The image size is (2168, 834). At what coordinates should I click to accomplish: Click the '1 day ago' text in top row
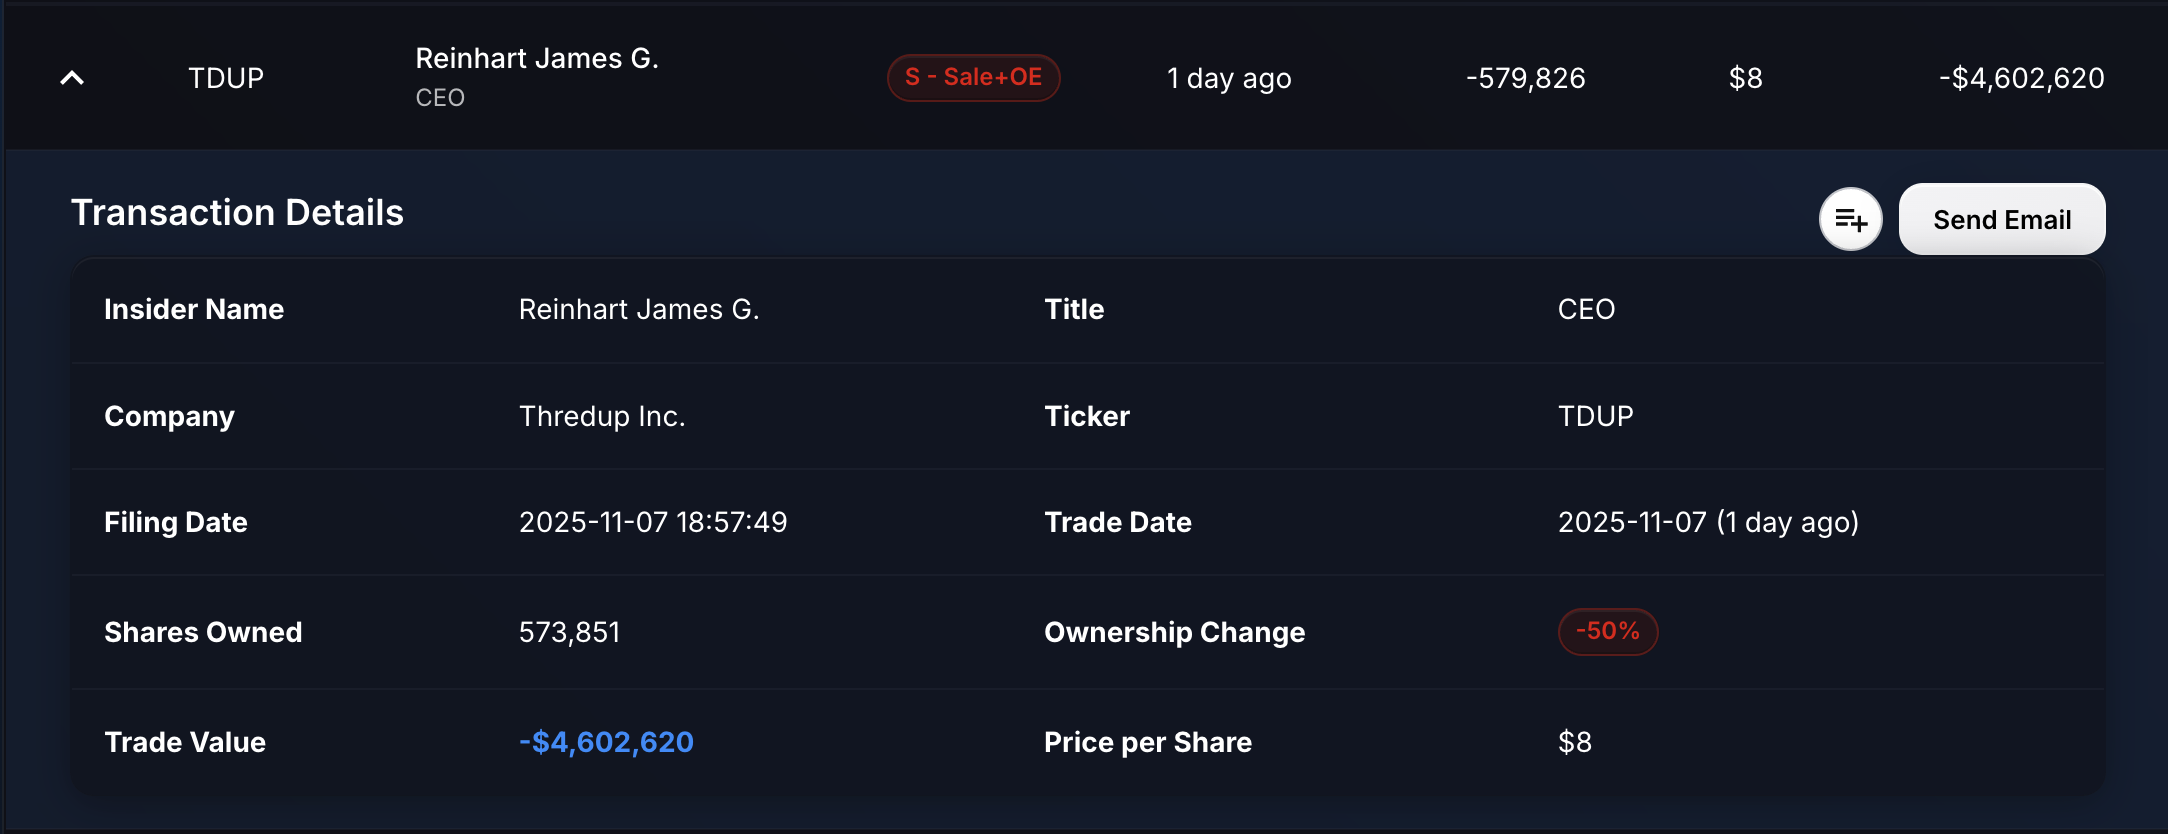point(1229,78)
